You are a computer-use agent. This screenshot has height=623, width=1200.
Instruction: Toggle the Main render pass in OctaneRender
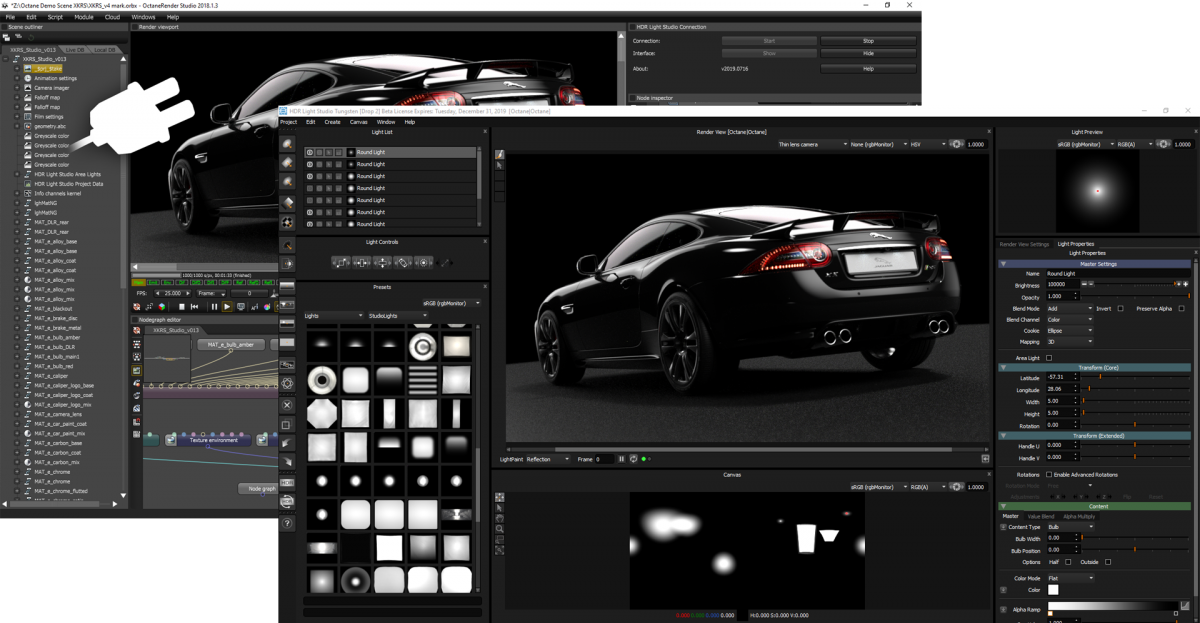click(x=140, y=282)
